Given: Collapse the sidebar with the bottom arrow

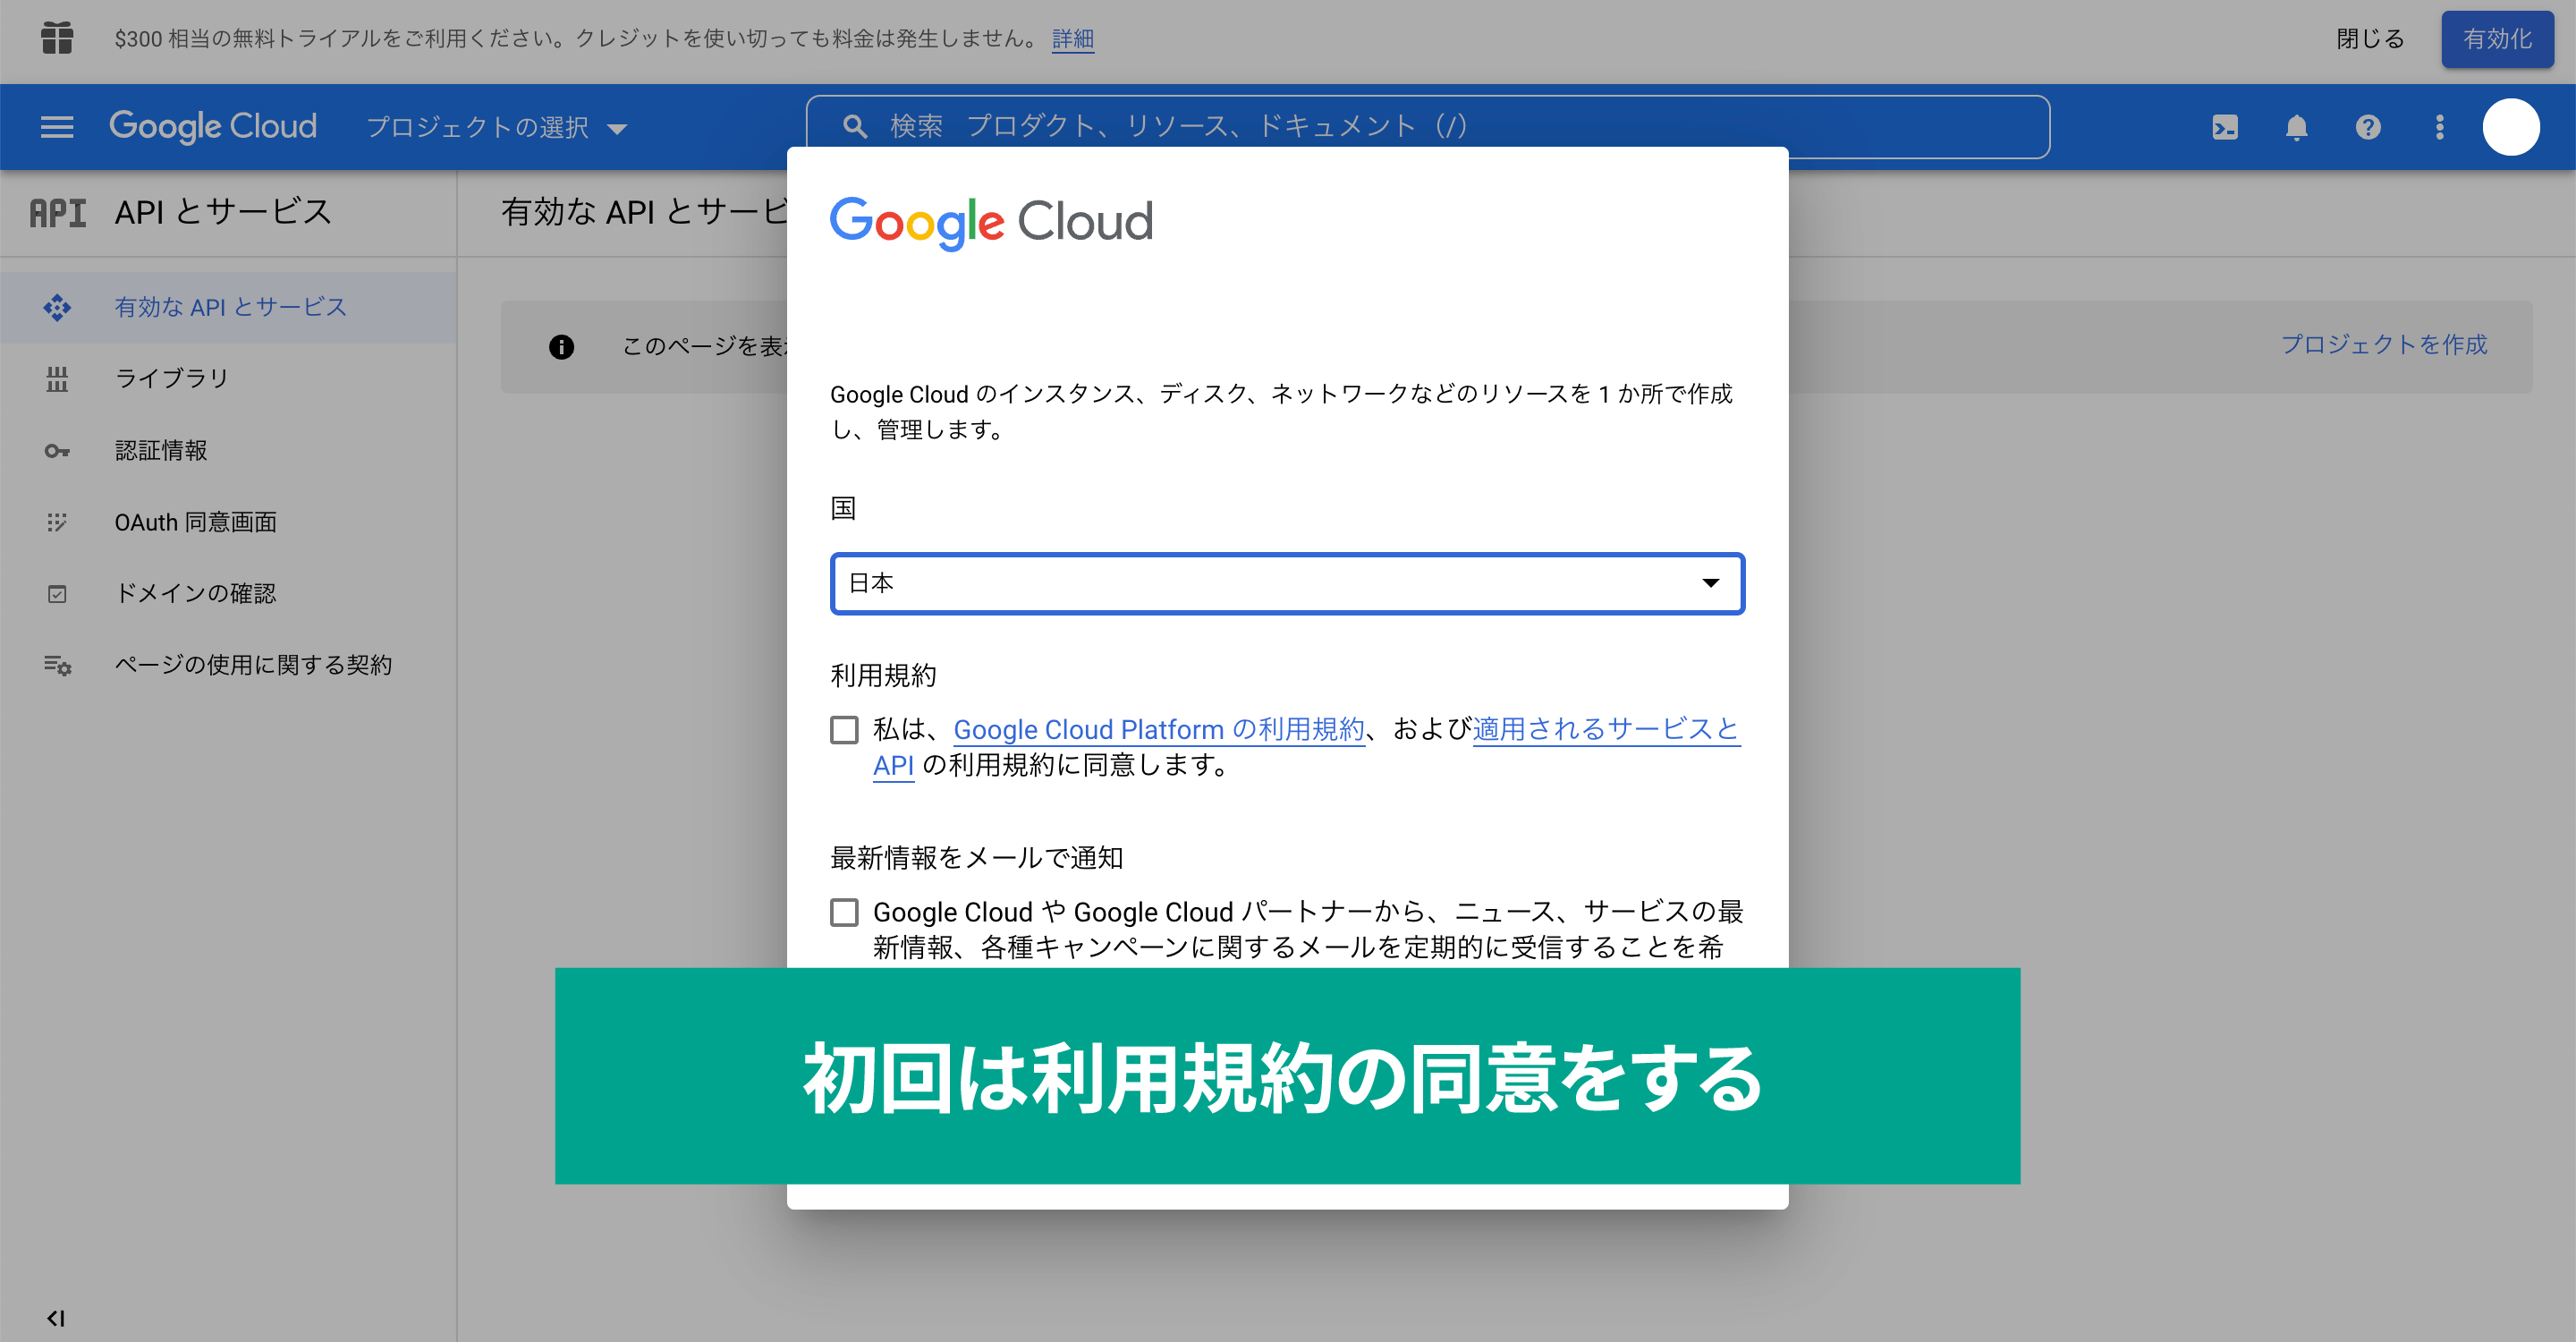Looking at the screenshot, I should point(56,1318).
